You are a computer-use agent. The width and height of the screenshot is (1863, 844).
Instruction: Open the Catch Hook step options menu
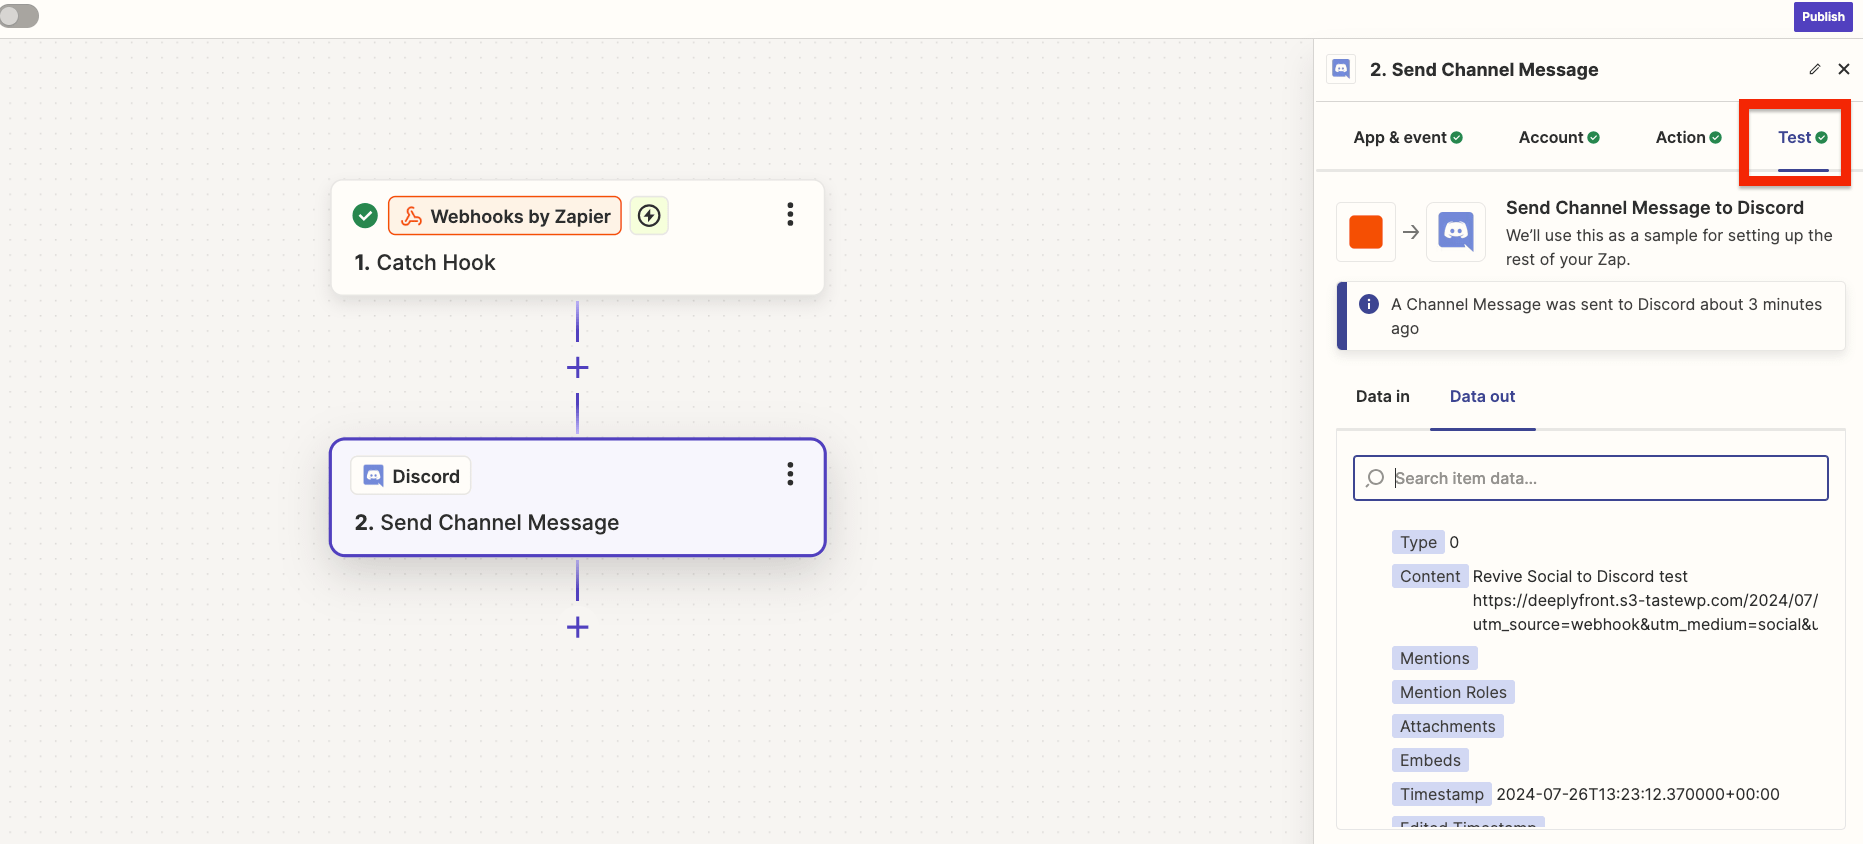[x=790, y=215]
